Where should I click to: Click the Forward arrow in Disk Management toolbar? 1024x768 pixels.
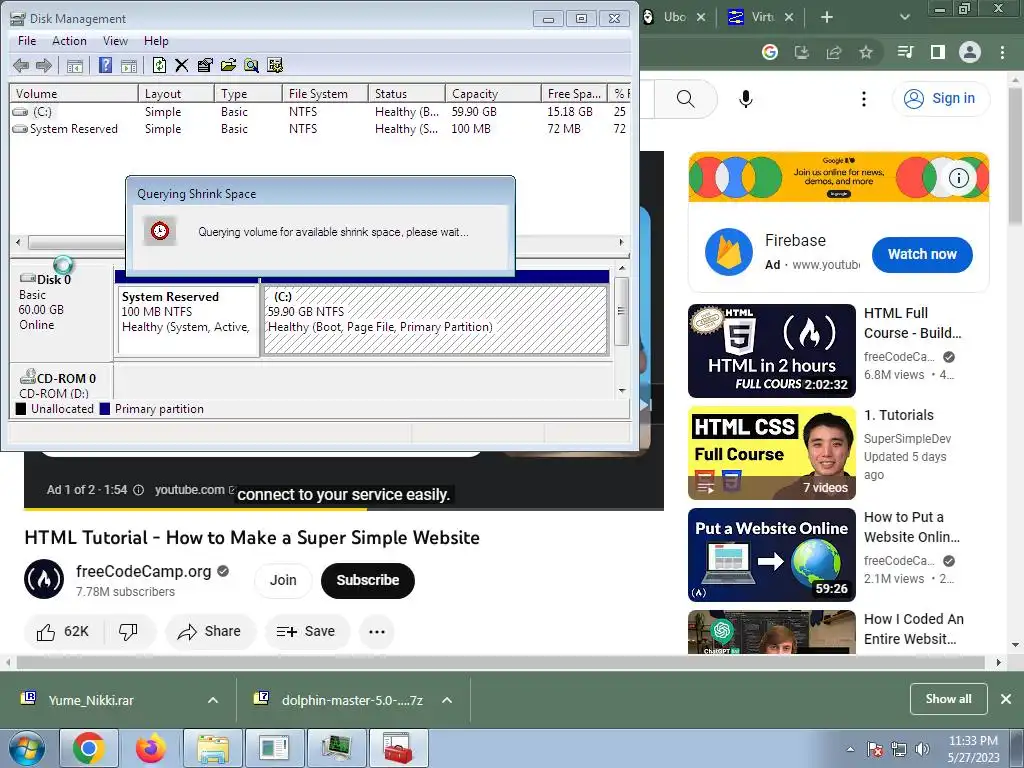pos(44,65)
